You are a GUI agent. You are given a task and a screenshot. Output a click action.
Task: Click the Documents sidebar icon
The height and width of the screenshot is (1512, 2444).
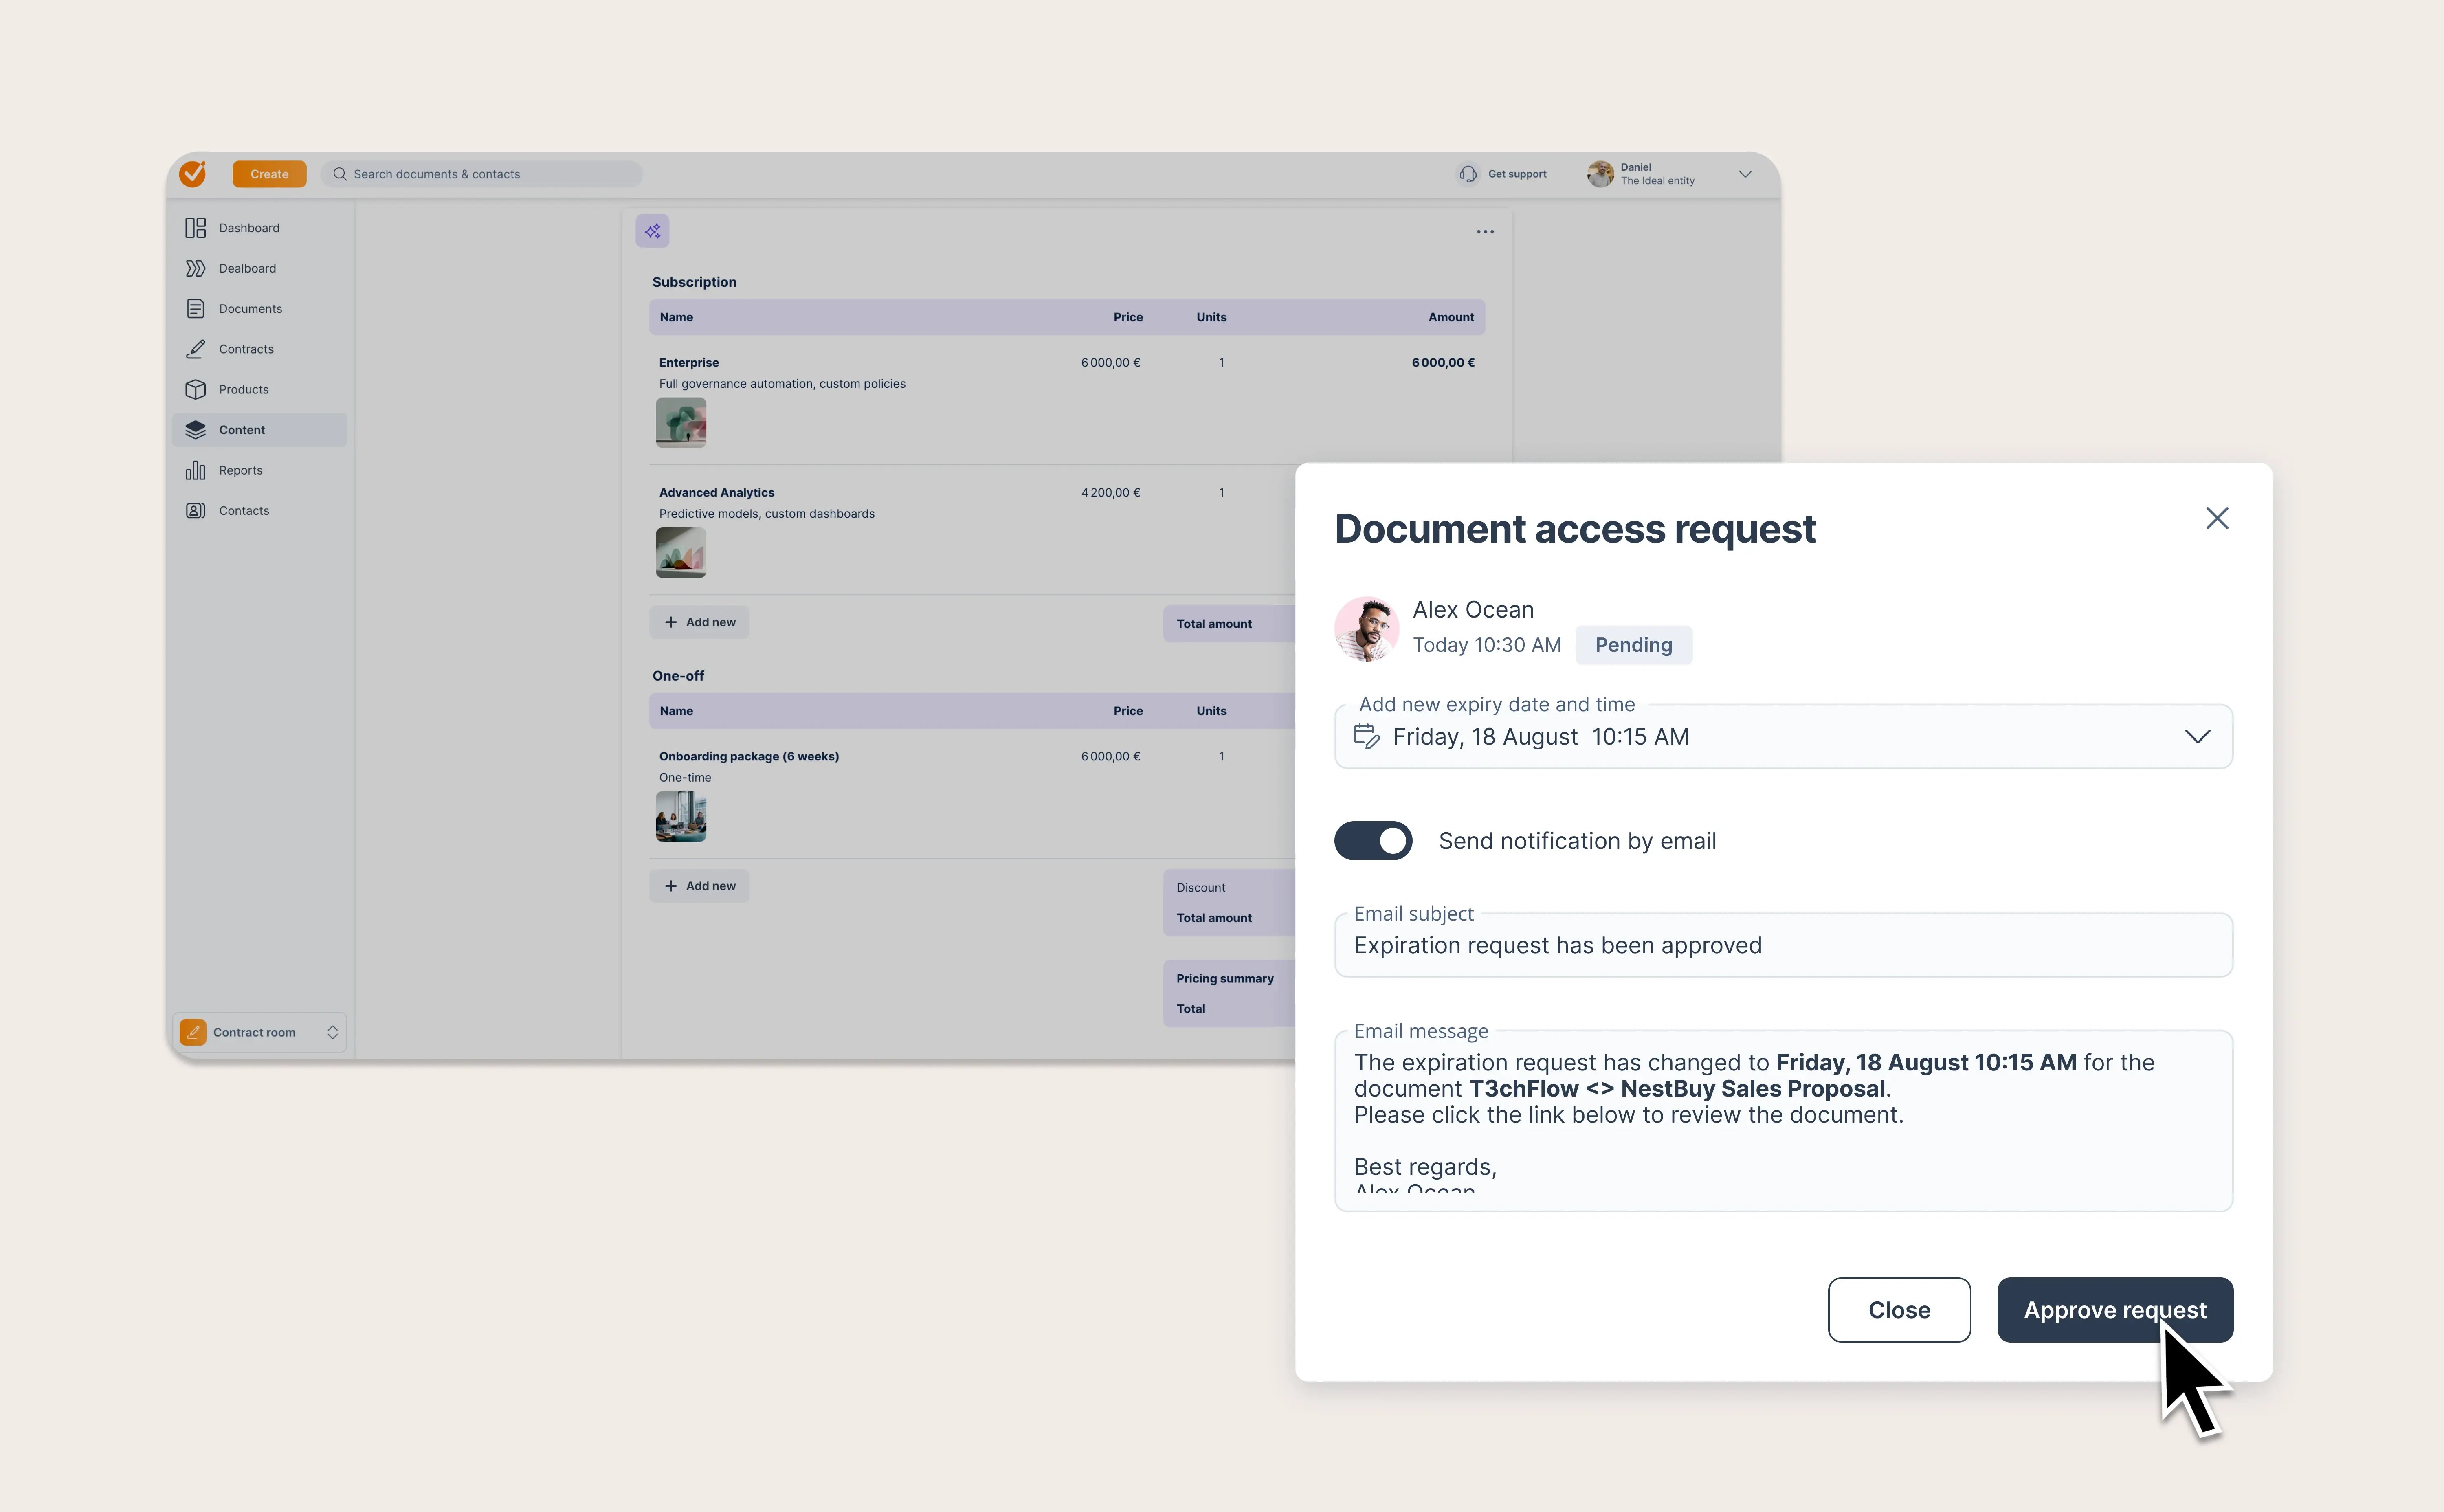point(195,309)
